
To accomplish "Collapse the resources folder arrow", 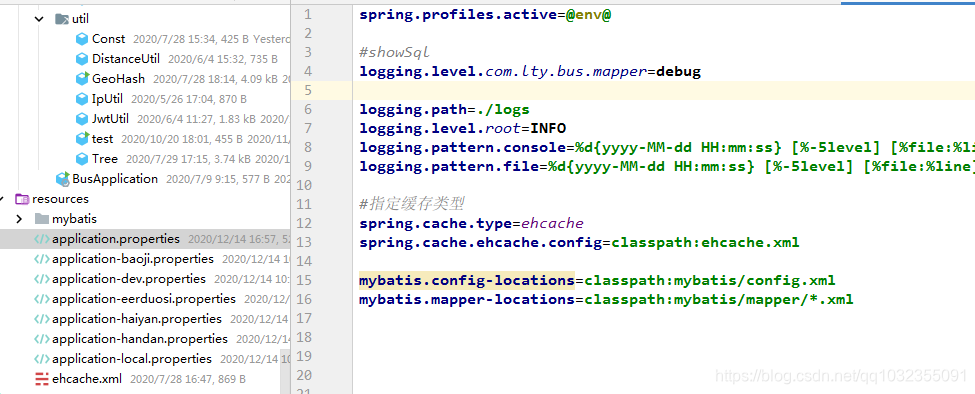I will (x=2, y=199).
